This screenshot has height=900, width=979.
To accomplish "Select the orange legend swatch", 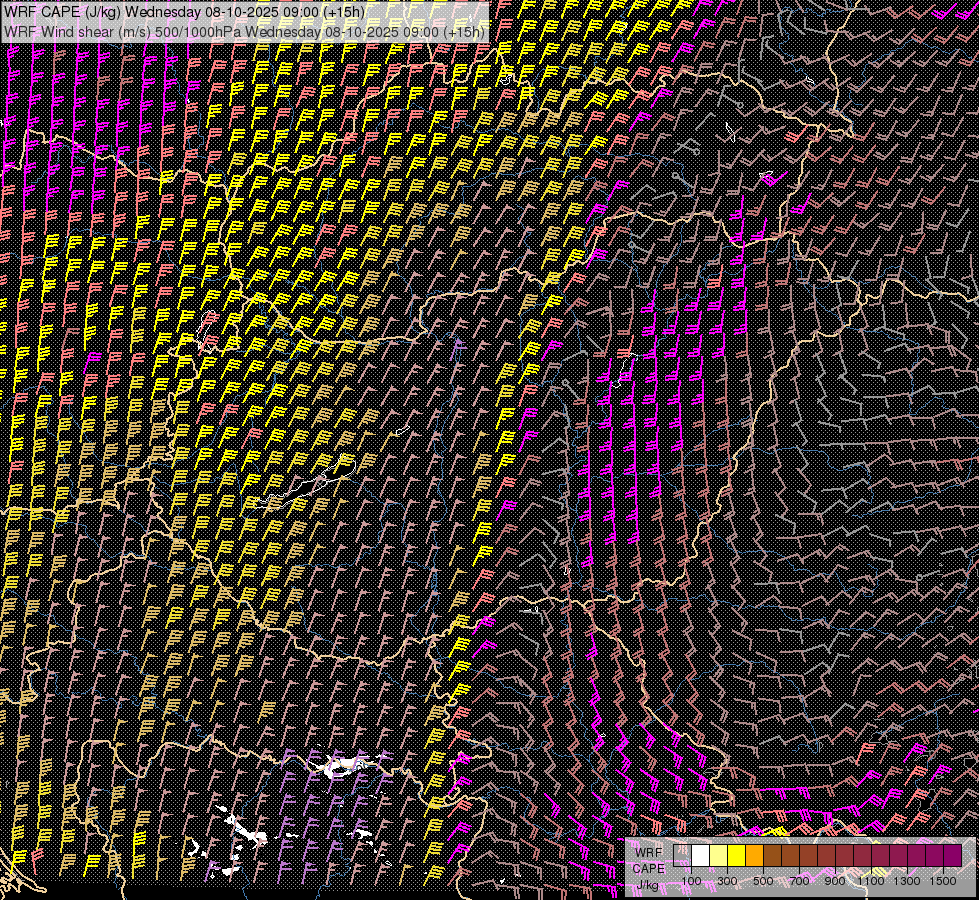I will pyautogui.click(x=754, y=855).
